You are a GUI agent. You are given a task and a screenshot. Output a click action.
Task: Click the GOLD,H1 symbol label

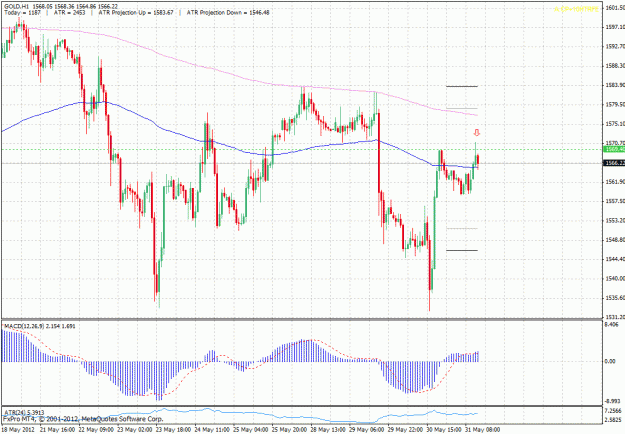(16, 7)
